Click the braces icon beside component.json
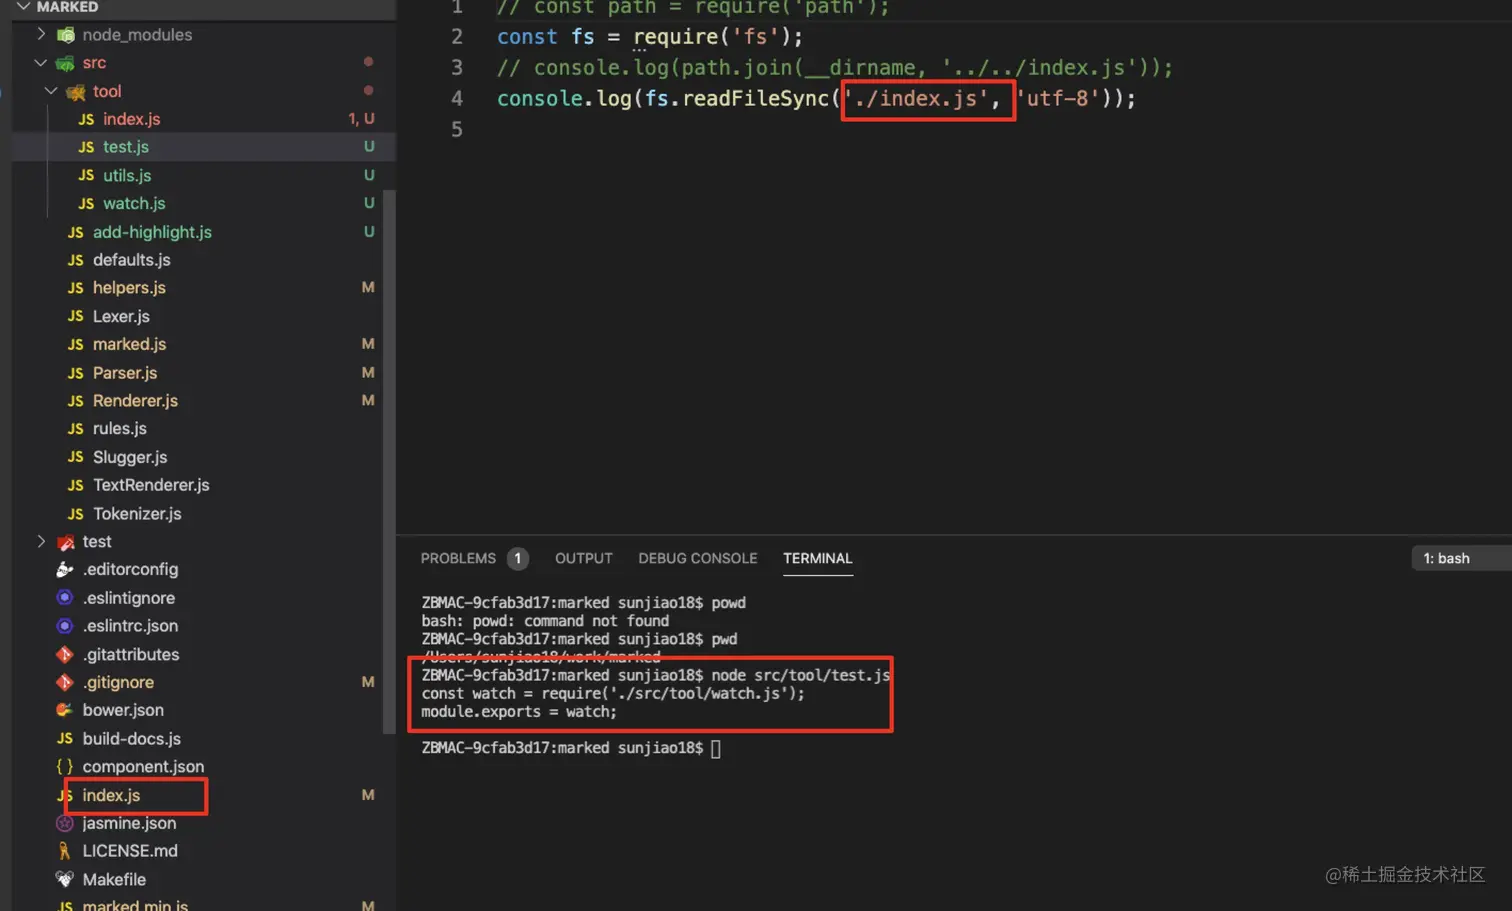 (x=65, y=767)
